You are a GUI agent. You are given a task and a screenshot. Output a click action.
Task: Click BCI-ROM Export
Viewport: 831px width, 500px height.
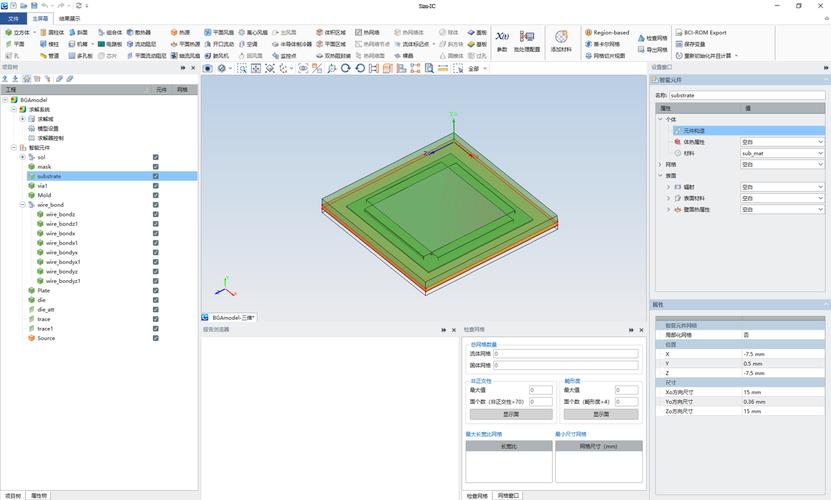click(x=701, y=32)
